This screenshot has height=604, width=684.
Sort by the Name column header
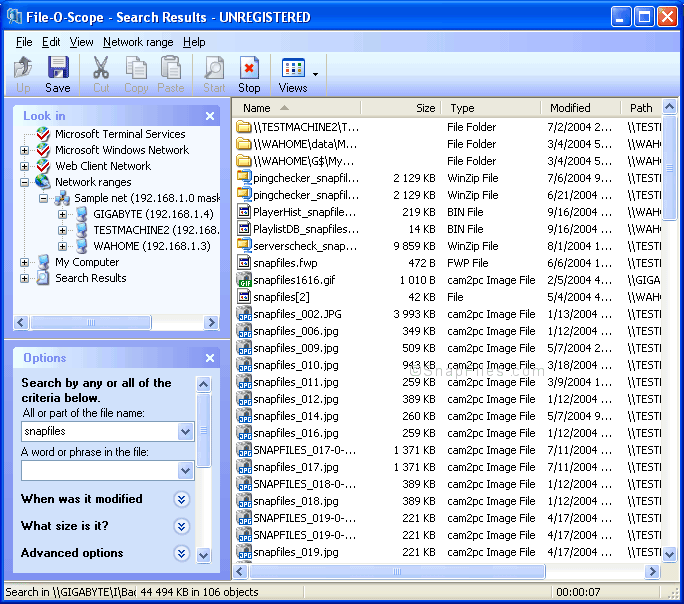pyautogui.click(x=297, y=108)
